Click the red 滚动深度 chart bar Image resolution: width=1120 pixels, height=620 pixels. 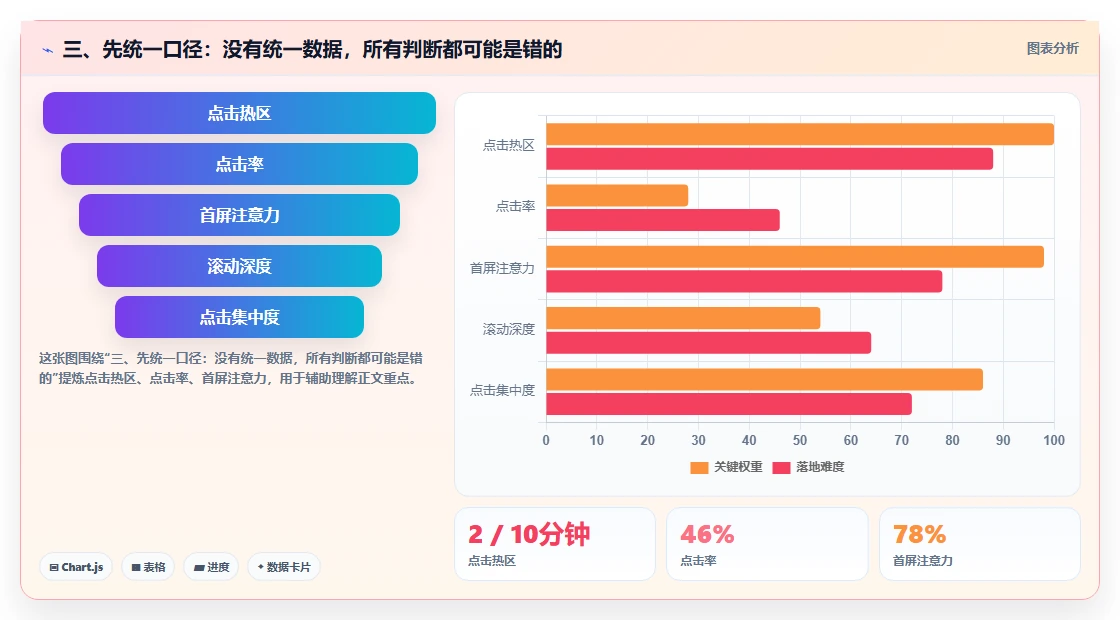[709, 343]
